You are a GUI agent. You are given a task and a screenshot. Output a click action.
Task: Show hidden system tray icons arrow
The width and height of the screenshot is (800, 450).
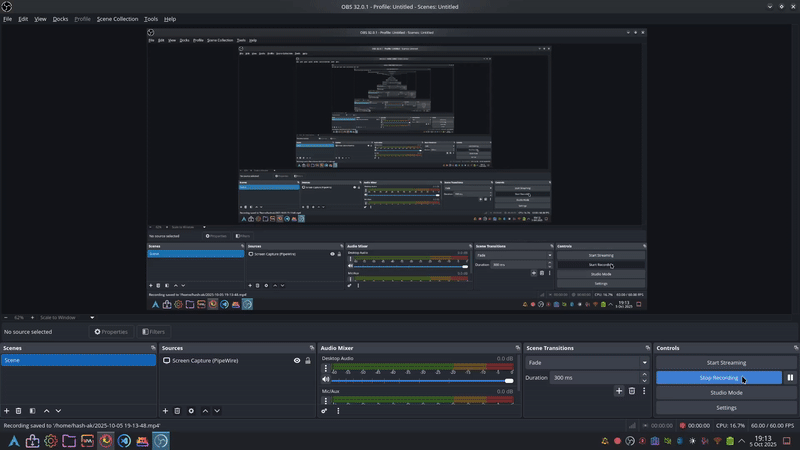click(x=742, y=441)
